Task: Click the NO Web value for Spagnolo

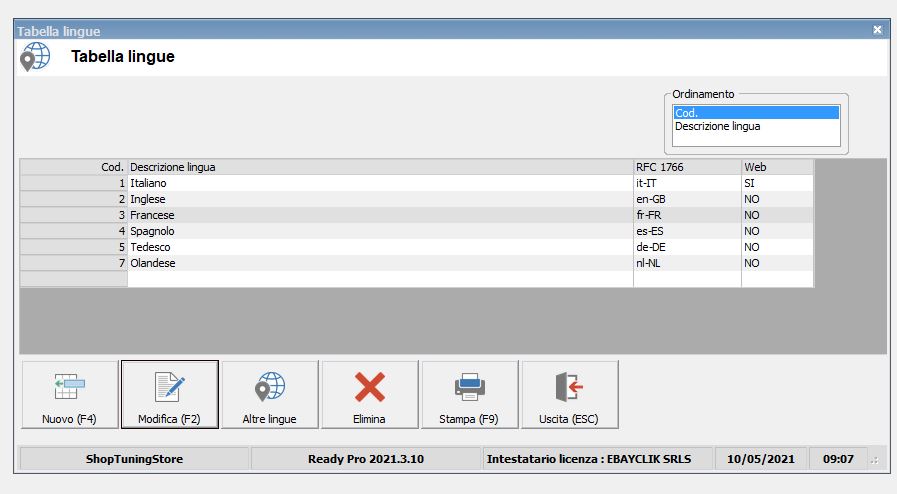Action: click(777, 231)
